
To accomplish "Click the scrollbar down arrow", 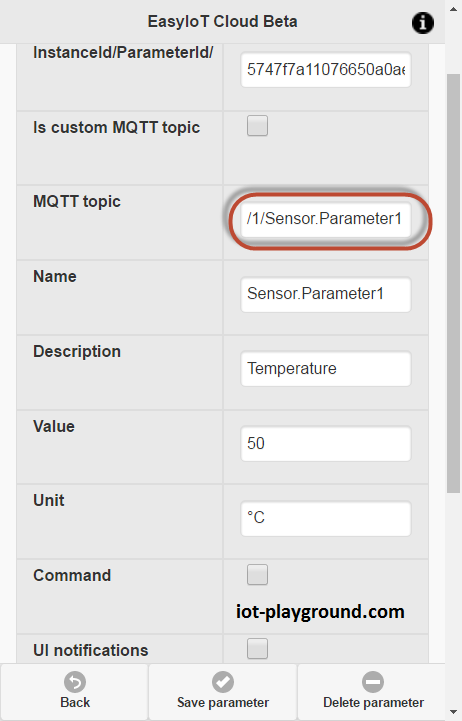I will click(x=454, y=713).
